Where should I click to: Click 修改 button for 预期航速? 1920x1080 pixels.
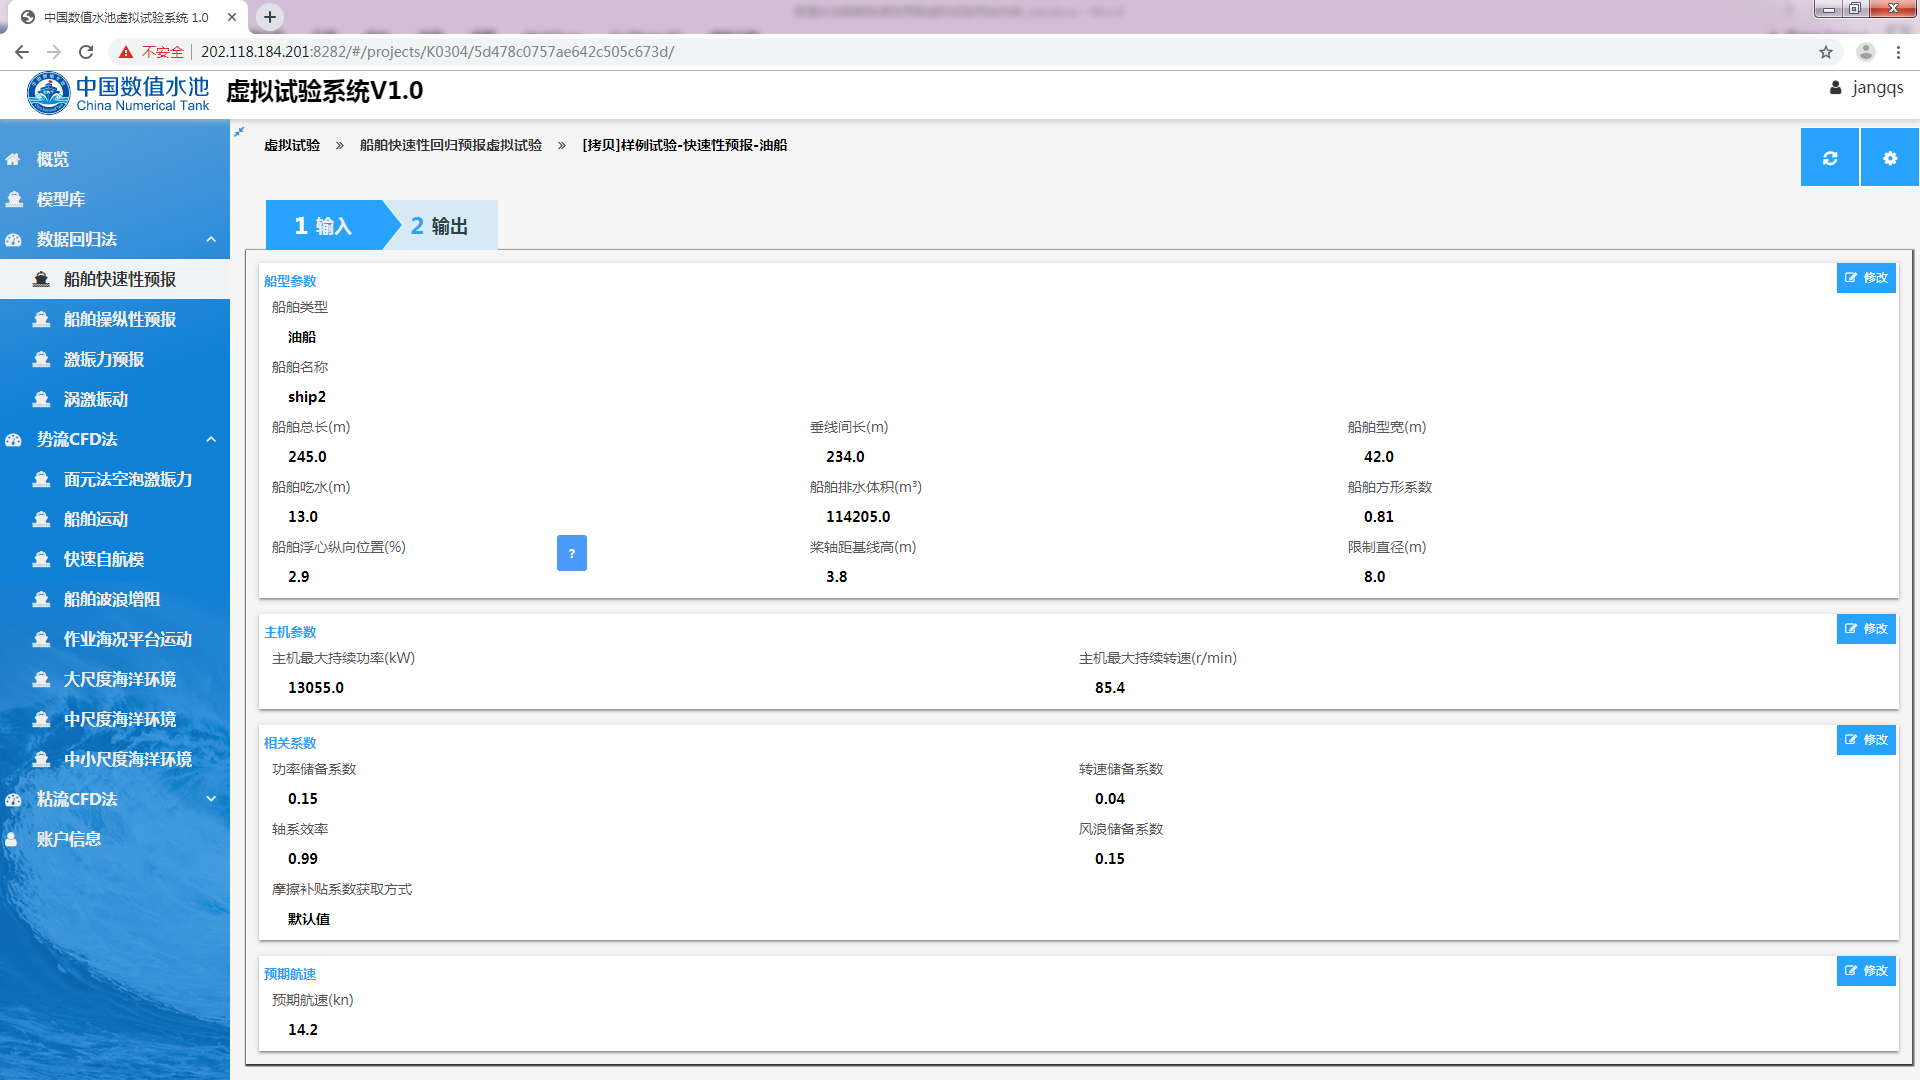coord(1866,971)
